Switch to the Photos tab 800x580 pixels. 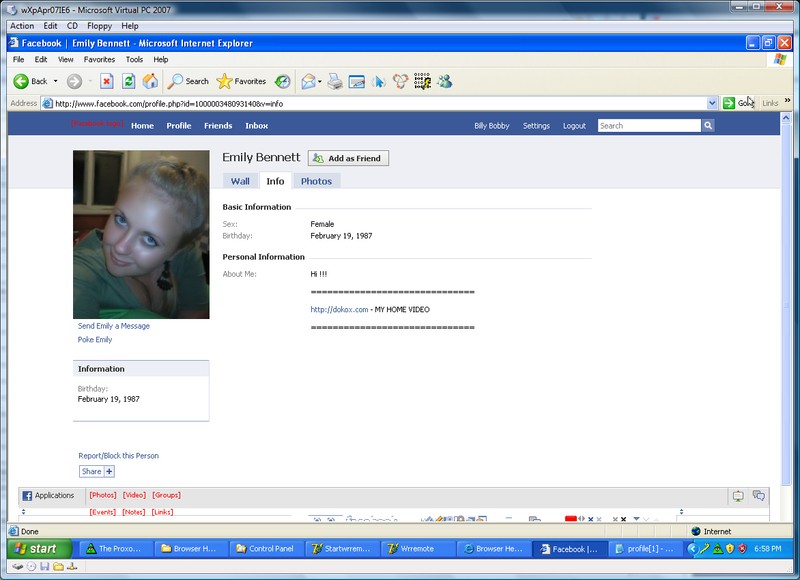(316, 181)
